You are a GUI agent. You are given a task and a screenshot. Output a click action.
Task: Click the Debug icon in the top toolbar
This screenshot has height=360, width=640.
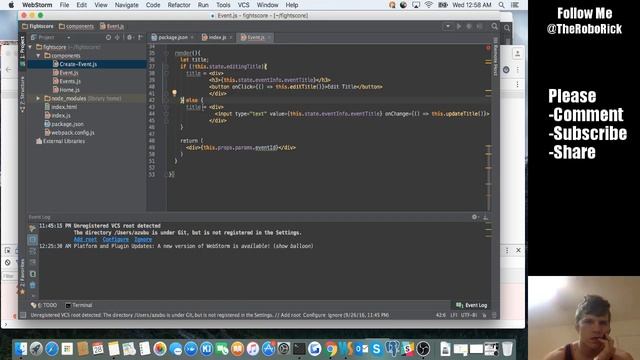469,26
